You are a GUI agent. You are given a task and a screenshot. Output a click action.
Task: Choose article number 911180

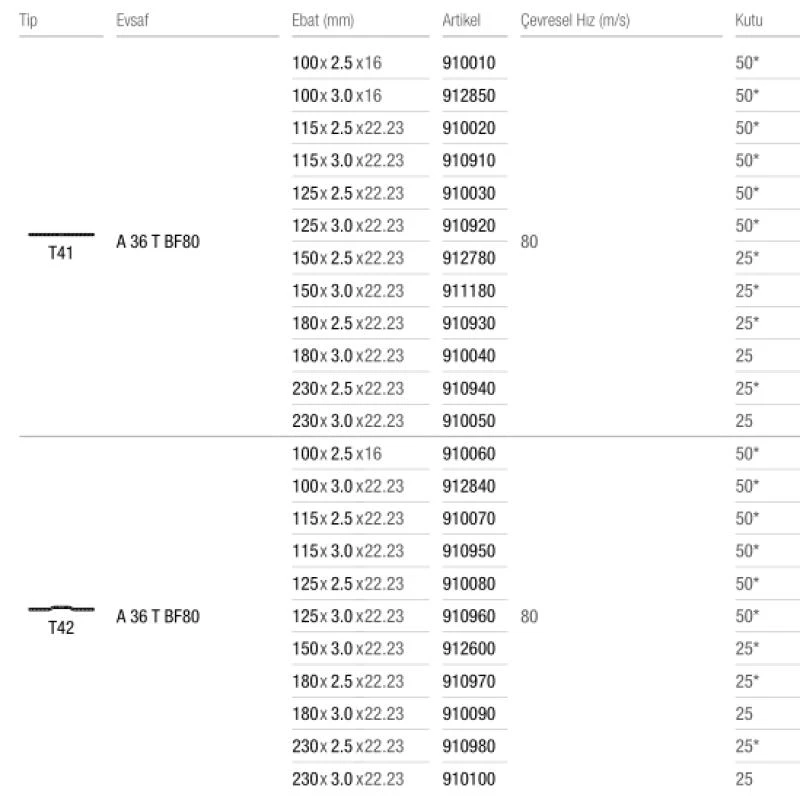pyautogui.click(x=469, y=291)
